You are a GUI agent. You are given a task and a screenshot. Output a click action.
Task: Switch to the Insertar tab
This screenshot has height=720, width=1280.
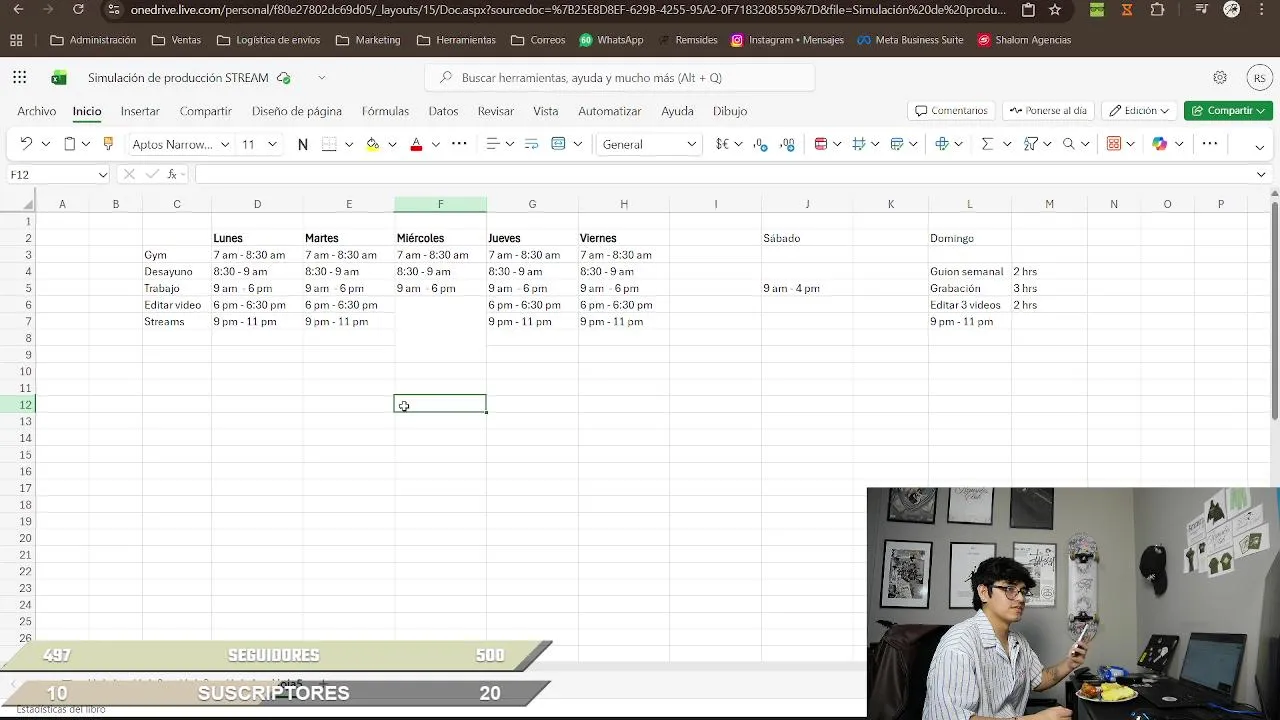pos(140,111)
